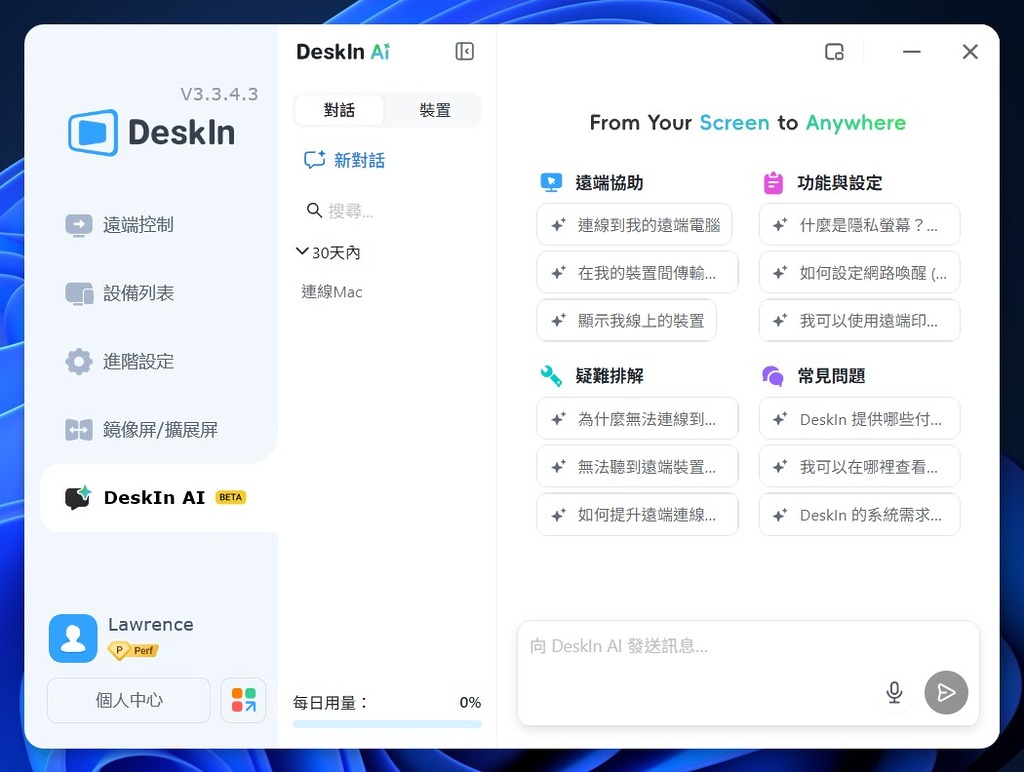Switch to the 裝置 tab

pos(434,111)
